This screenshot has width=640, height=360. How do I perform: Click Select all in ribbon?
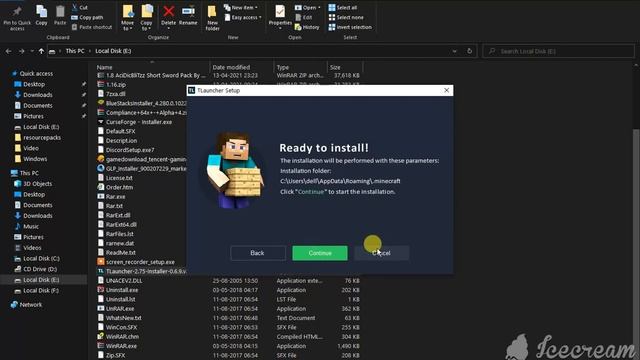[x=343, y=7]
